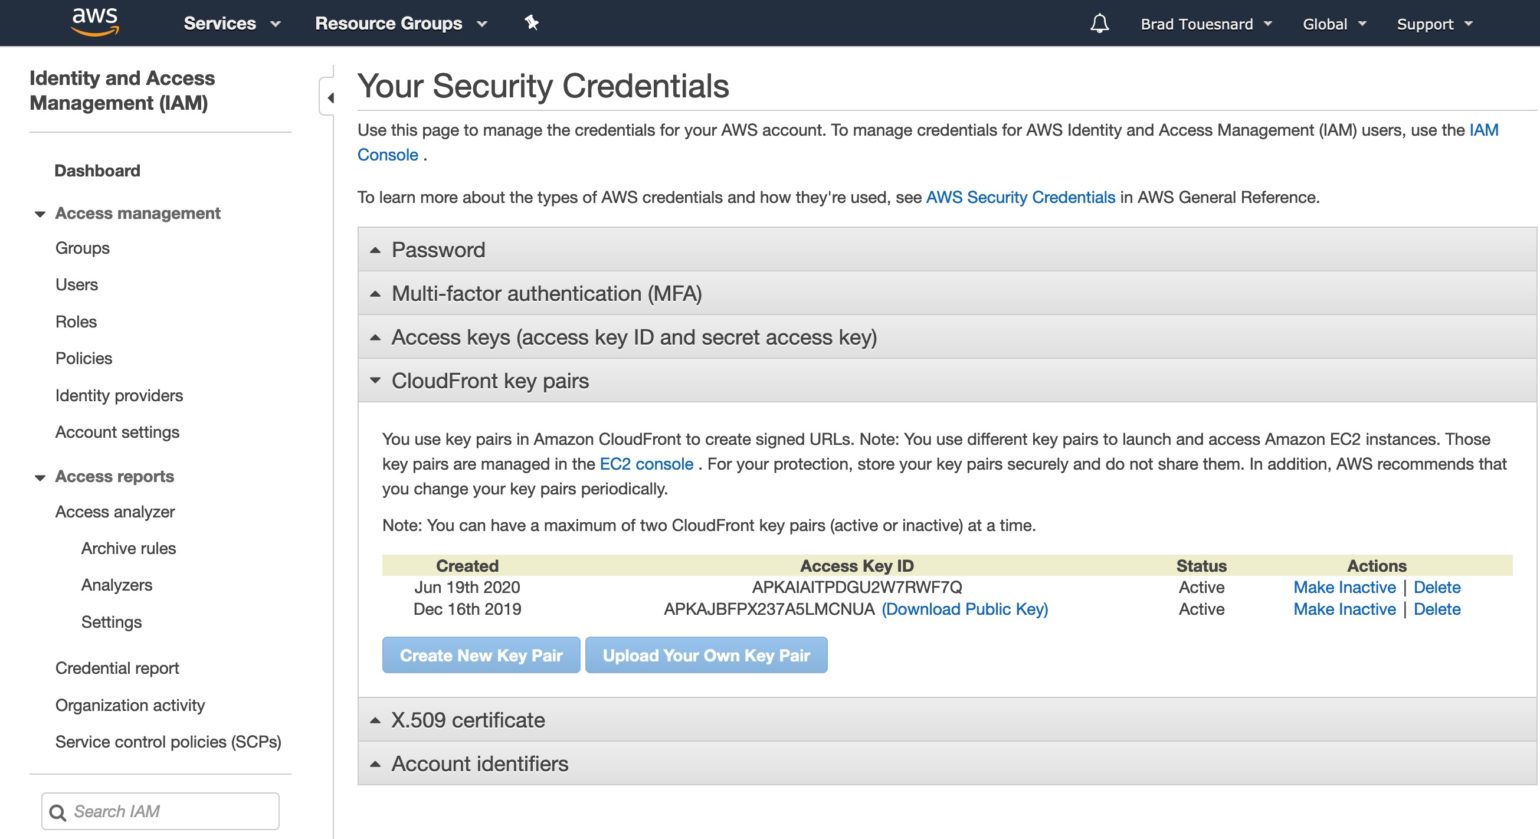Collapse the IAM sidebar with arrow handle
This screenshot has height=839, width=1540.
point(328,97)
